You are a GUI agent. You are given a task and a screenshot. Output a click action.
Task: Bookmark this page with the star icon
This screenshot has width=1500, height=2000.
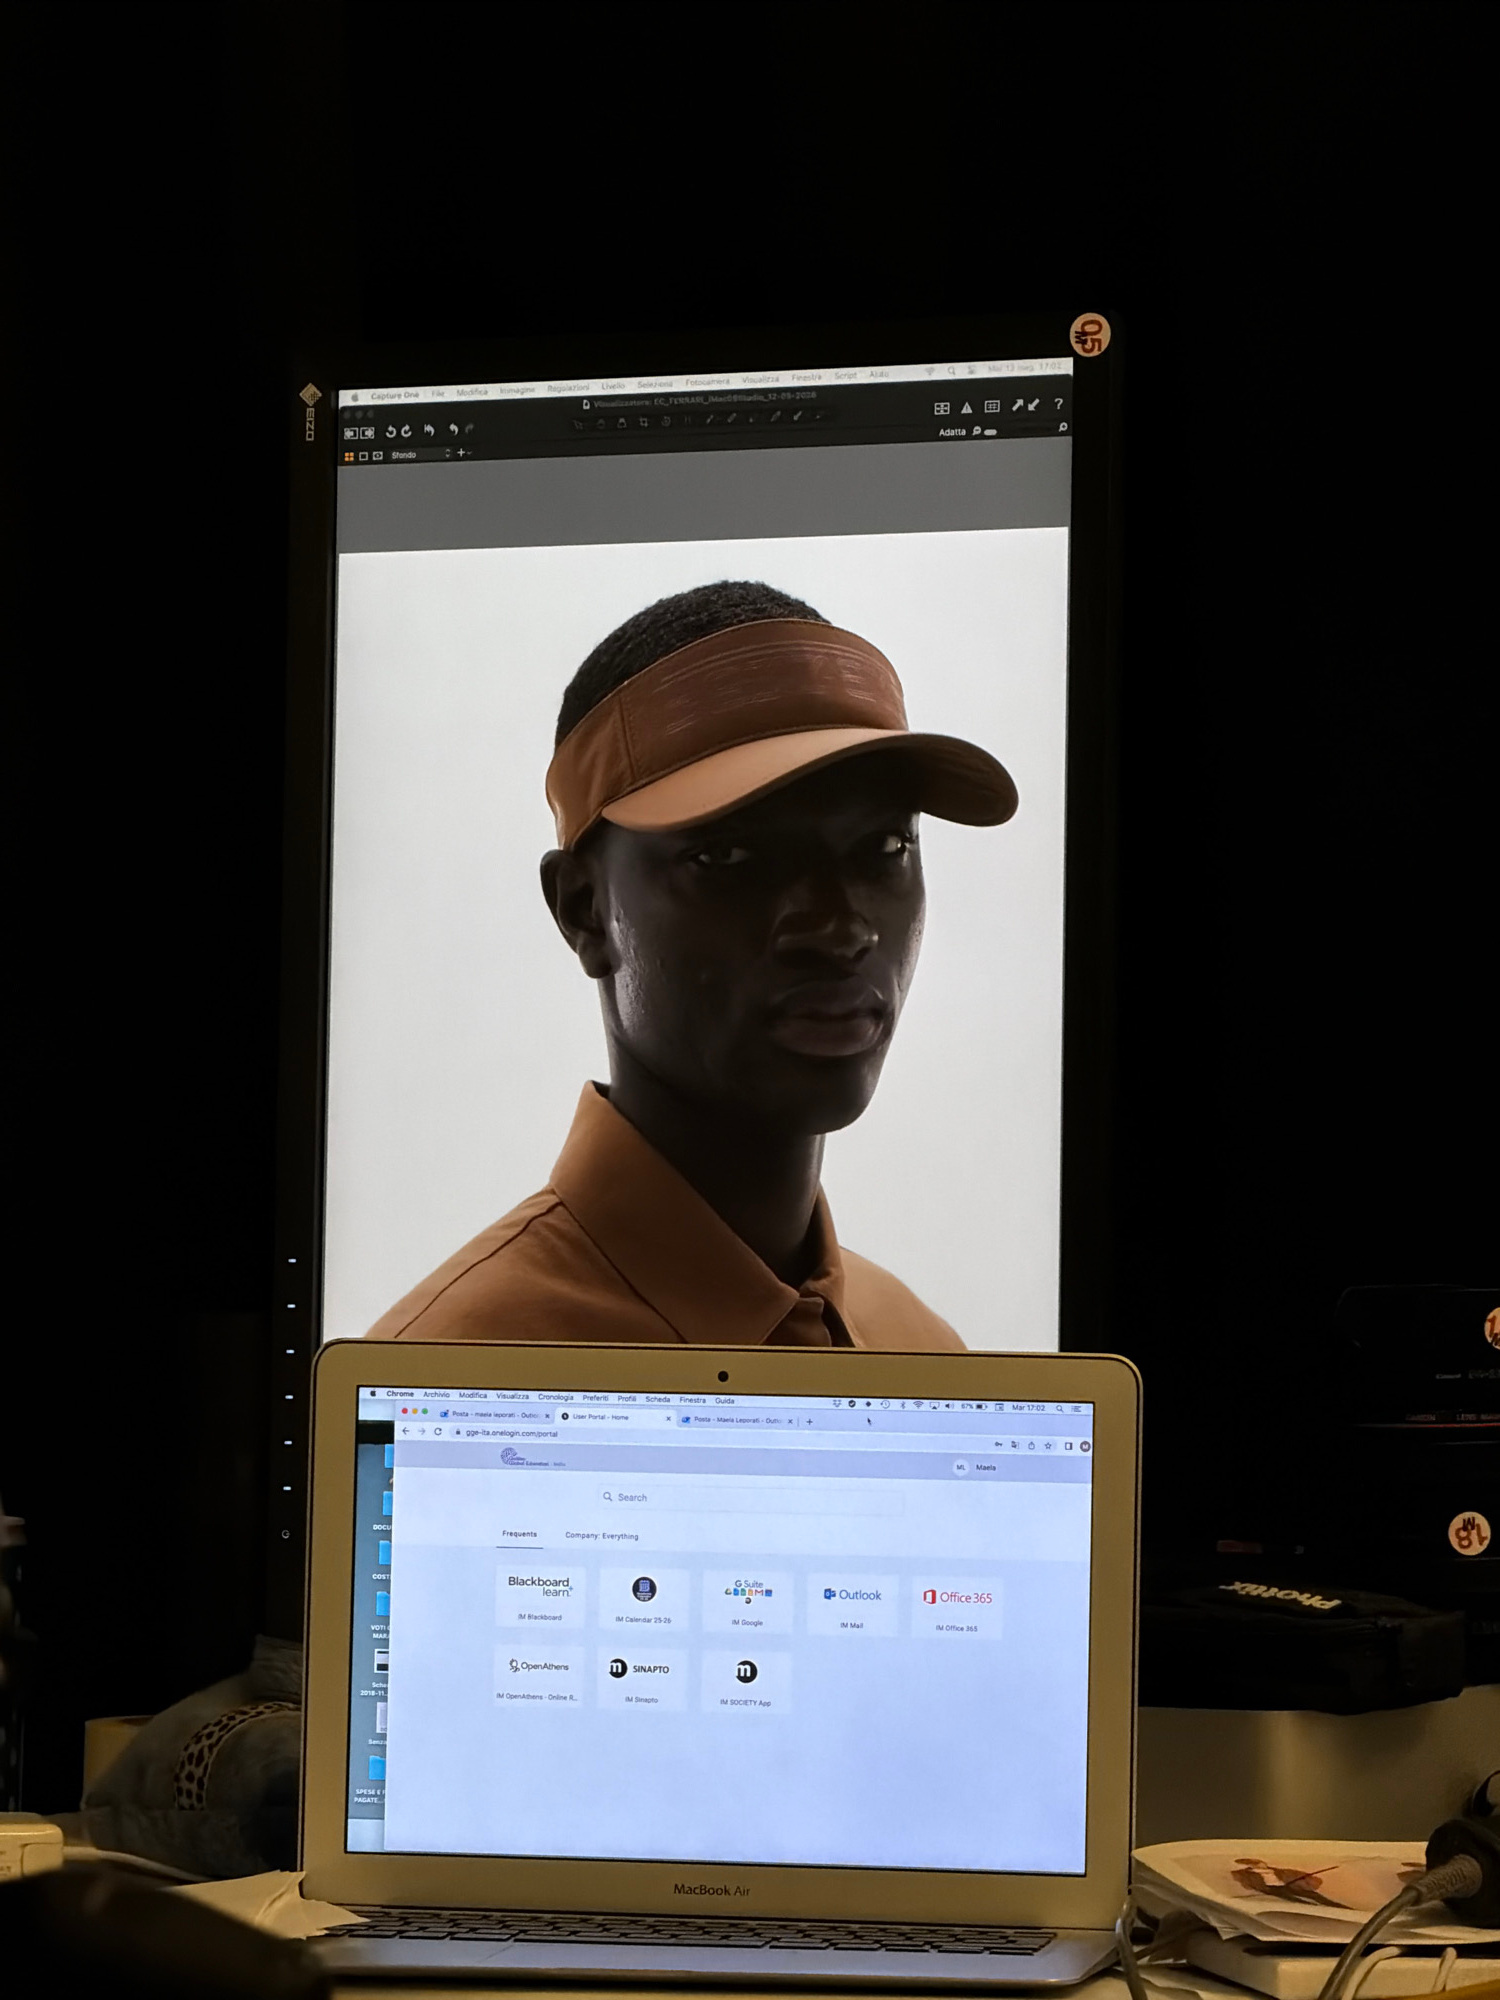pyautogui.click(x=1048, y=1445)
